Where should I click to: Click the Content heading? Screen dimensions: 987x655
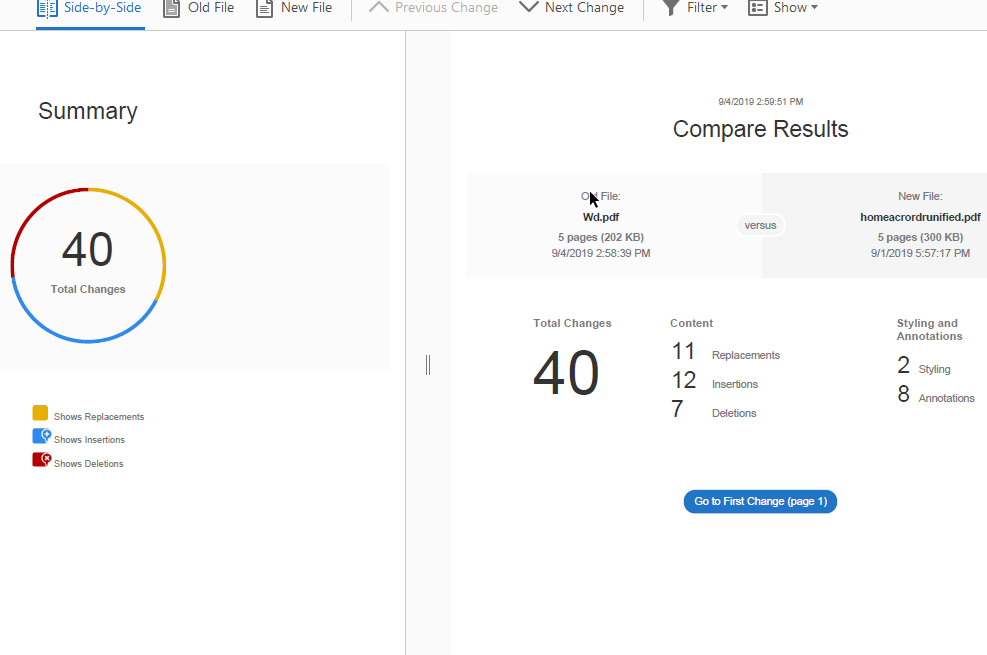[691, 323]
